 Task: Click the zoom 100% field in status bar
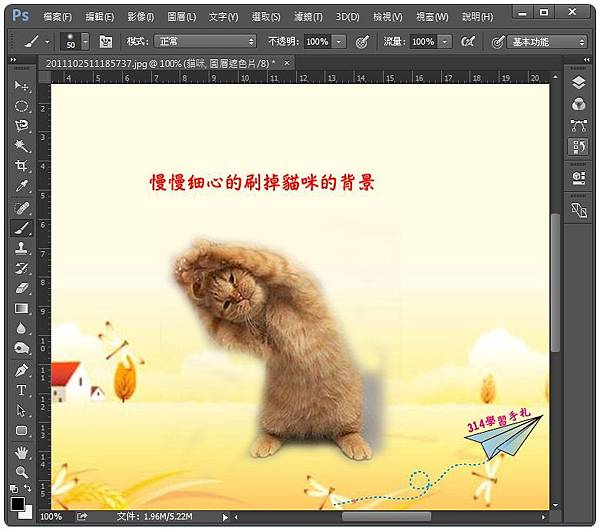pos(51,517)
